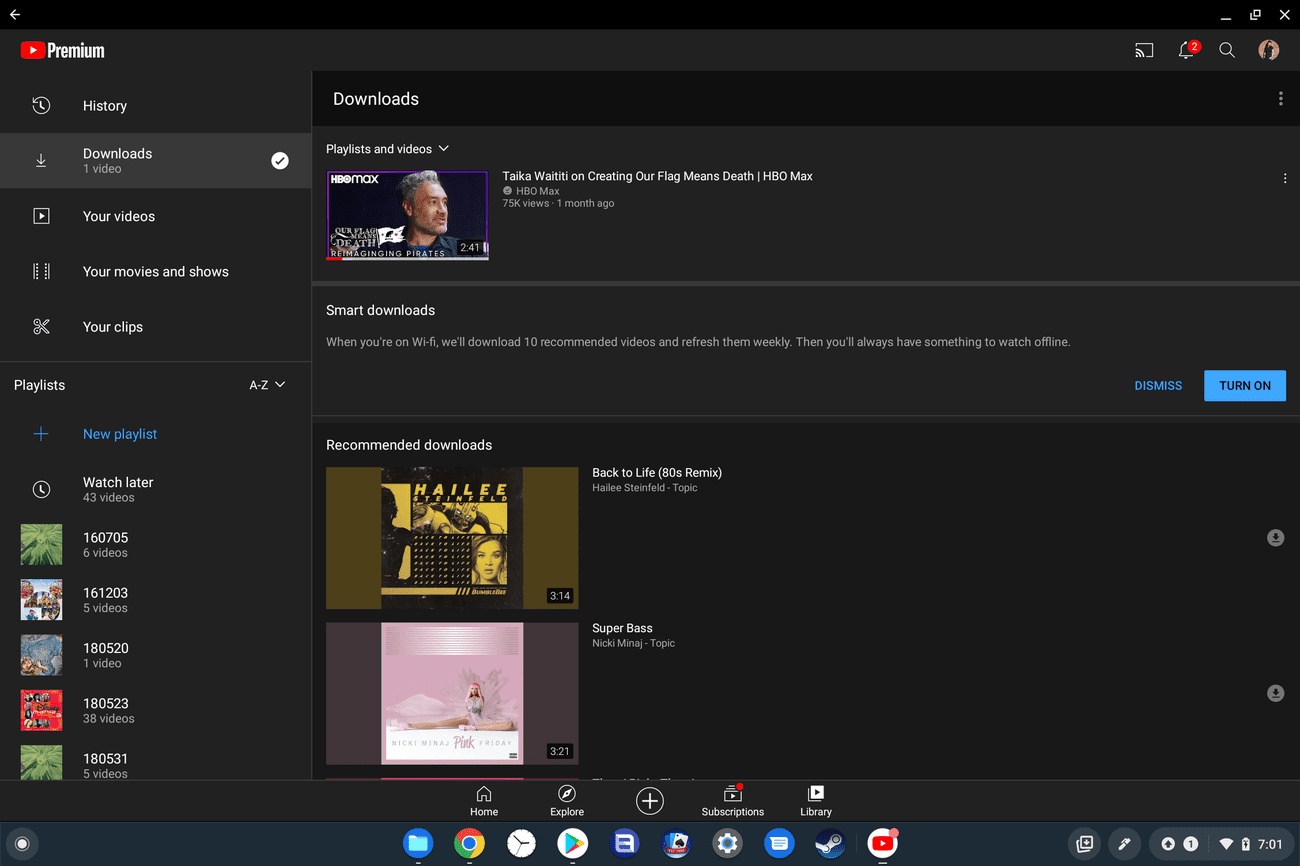Select Your clips in the sidebar
Image resolution: width=1300 pixels, height=866 pixels.
tap(113, 327)
